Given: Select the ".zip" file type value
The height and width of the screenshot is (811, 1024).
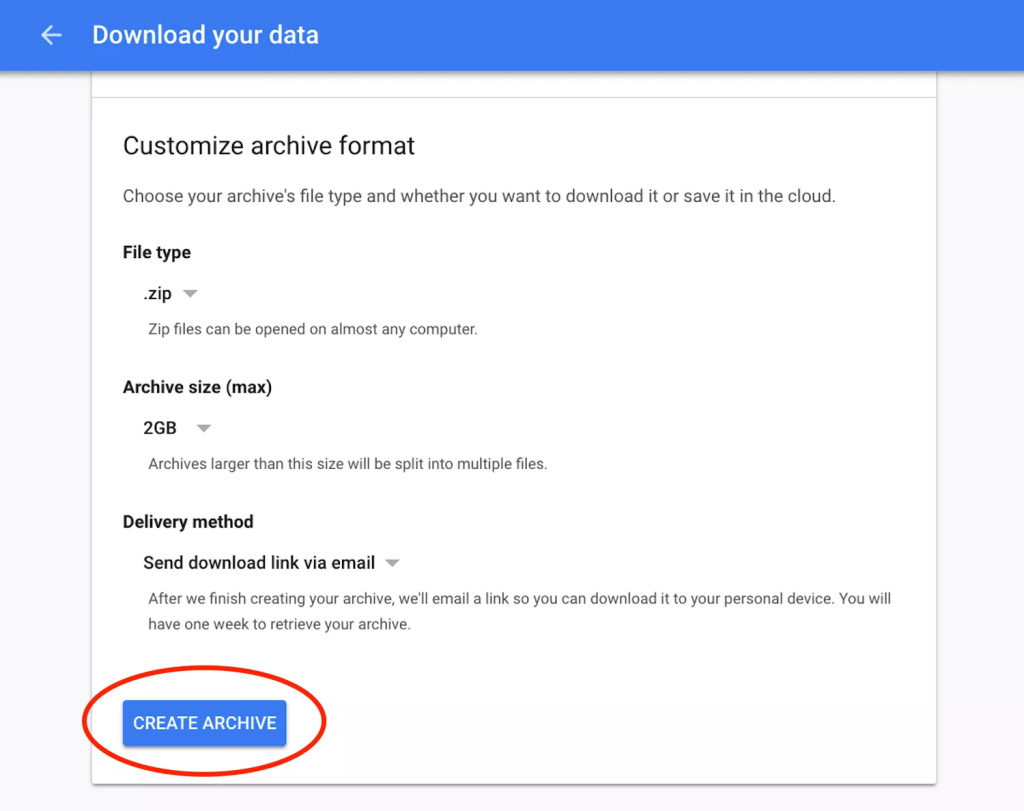Looking at the screenshot, I should (158, 294).
